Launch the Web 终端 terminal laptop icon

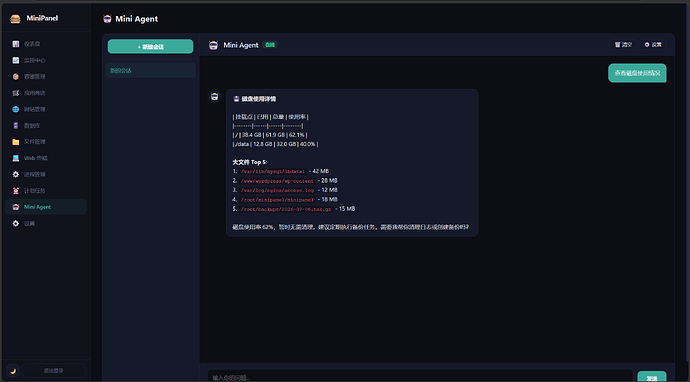(16, 158)
